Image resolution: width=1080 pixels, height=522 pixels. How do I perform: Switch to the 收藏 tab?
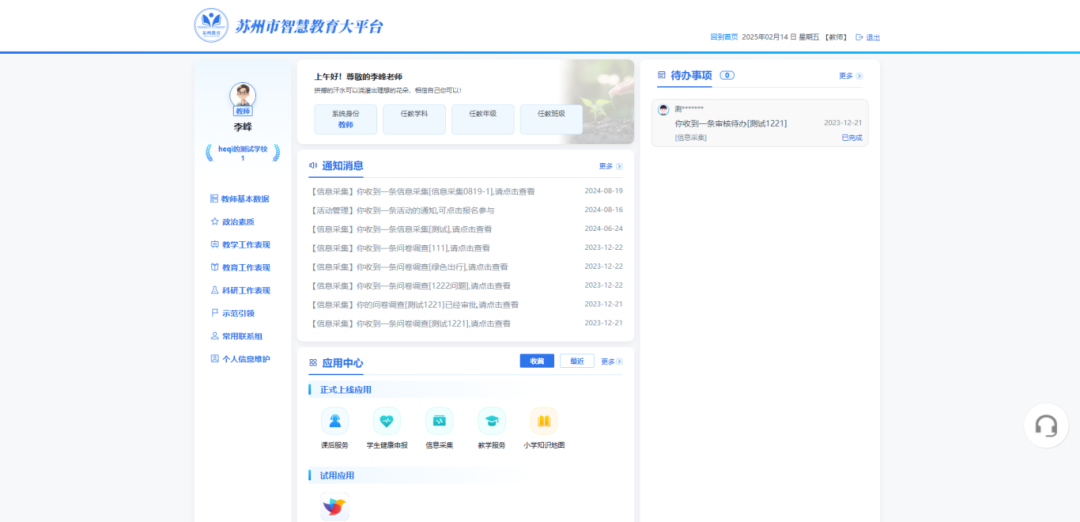click(537, 361)
